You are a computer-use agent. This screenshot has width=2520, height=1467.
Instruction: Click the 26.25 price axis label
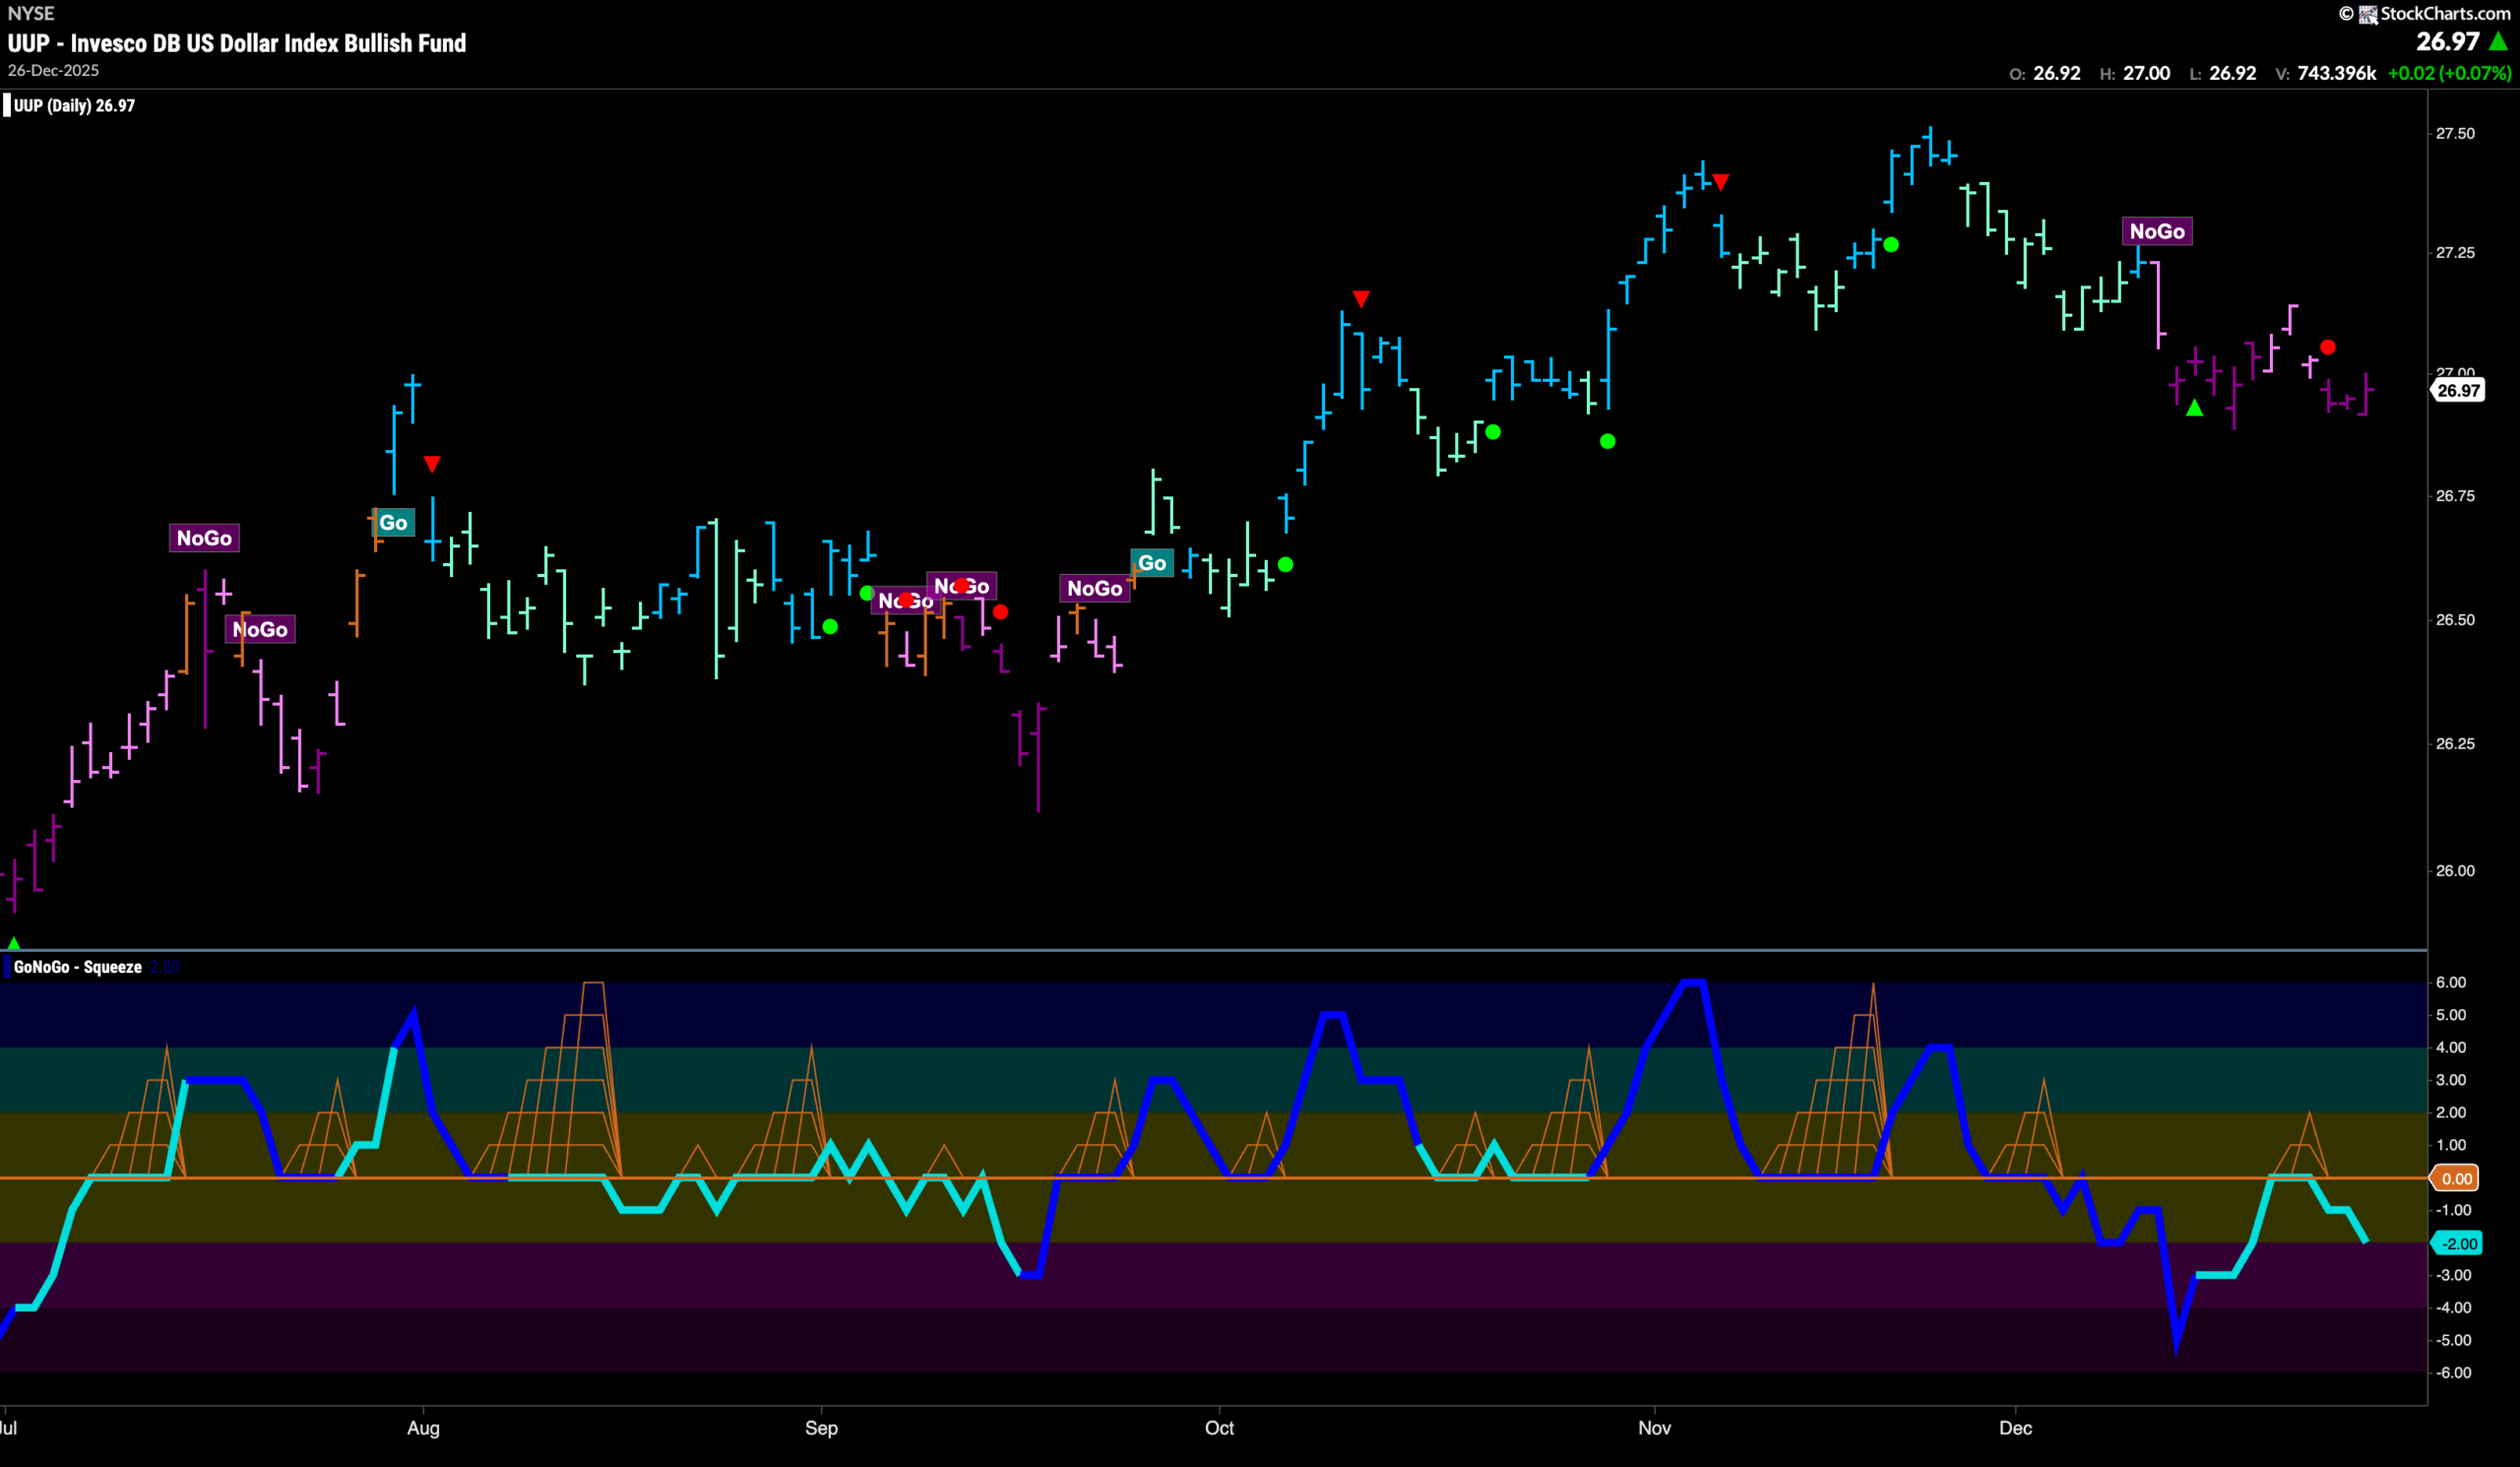(x=2455, y=744)
